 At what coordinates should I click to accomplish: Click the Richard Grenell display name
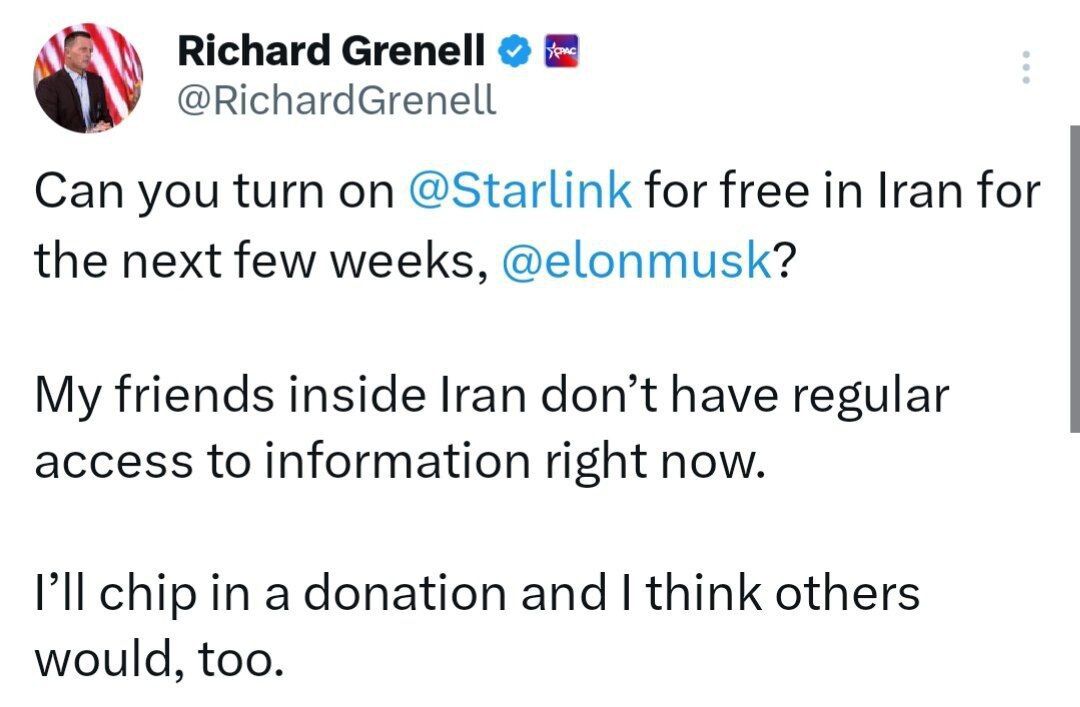point(332,51)
